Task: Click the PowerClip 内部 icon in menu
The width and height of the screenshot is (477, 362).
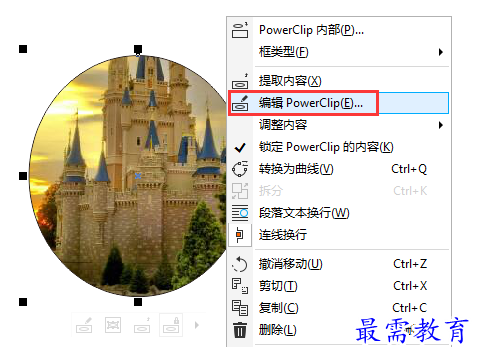Action: 240,30
